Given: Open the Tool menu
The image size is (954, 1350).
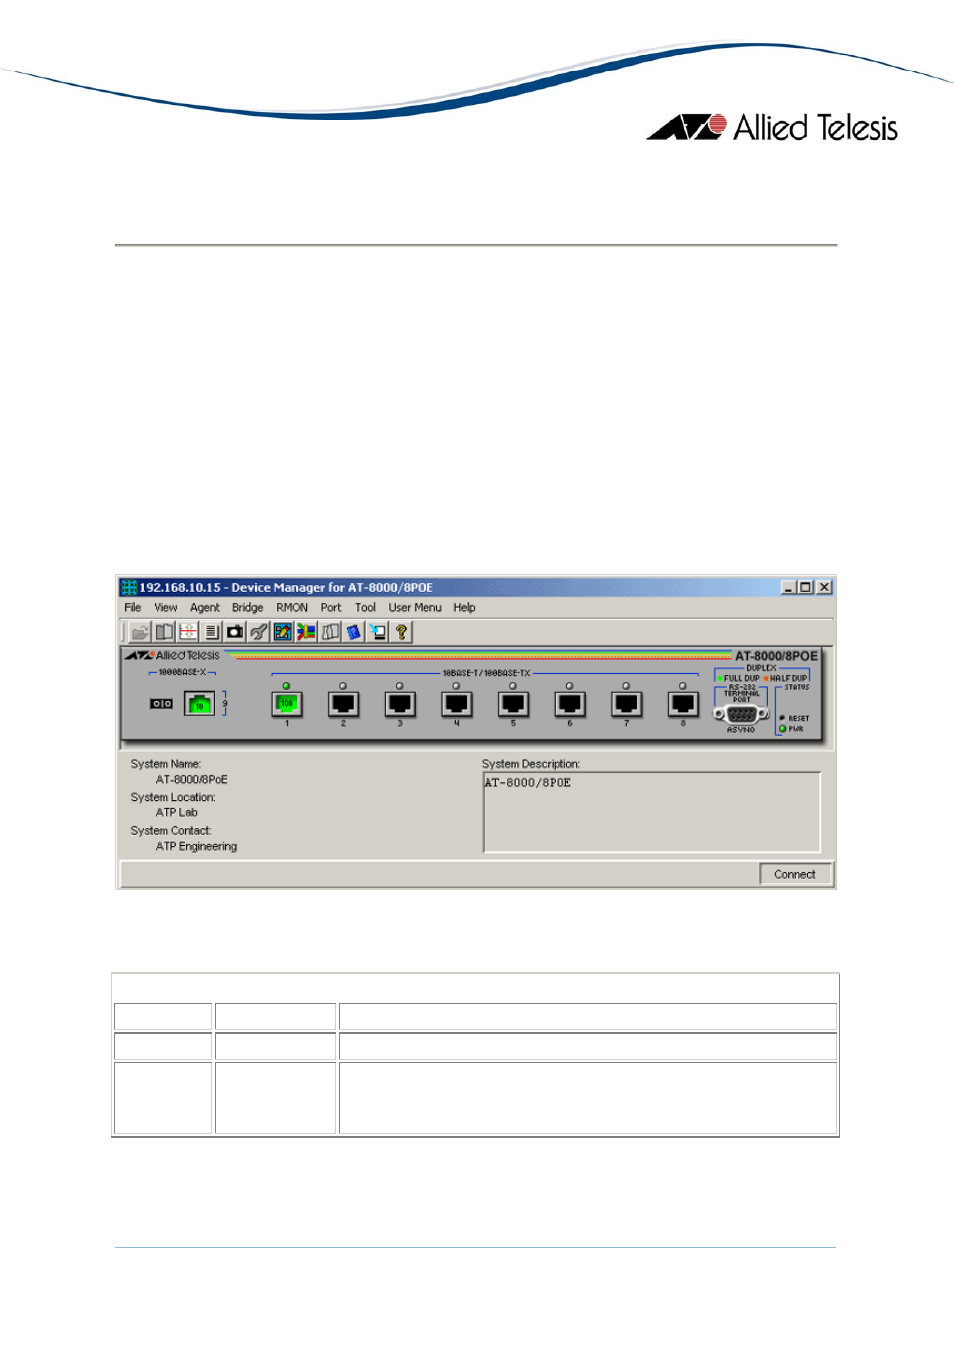Looking at the screenshot, I should tap(365, 607).
